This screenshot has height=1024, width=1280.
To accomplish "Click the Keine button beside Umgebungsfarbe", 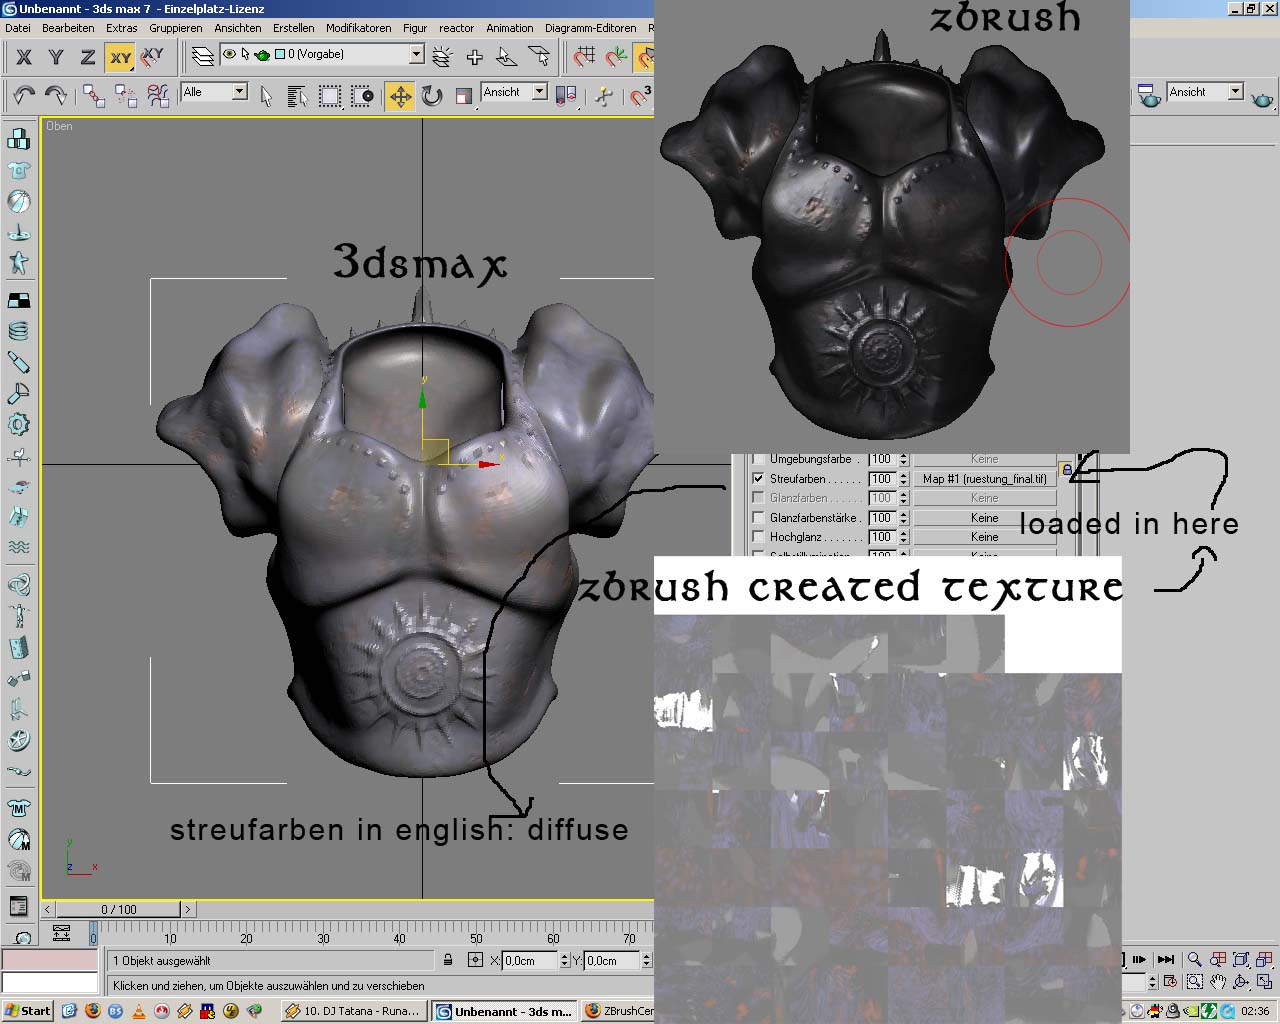I will (982, 458).
